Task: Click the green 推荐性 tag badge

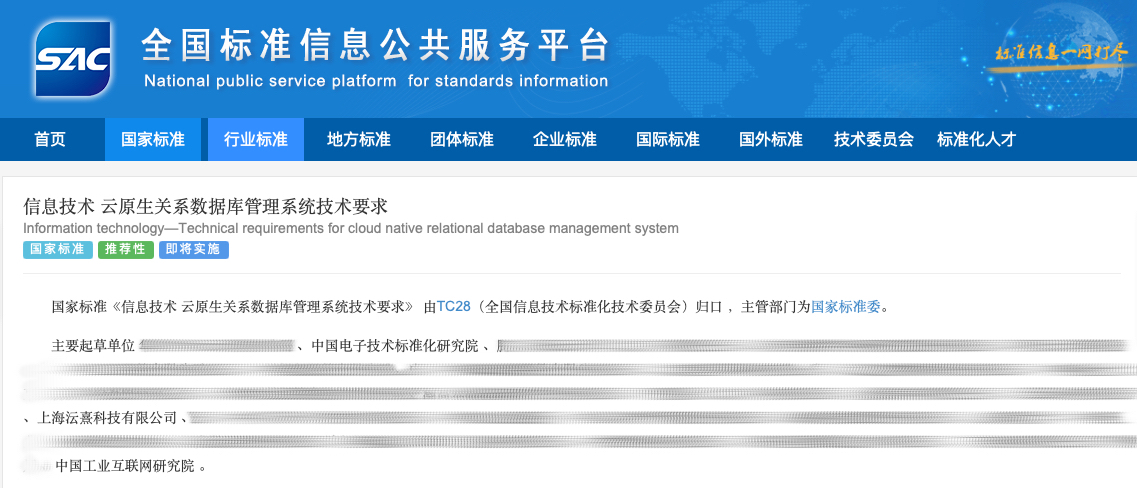Action: tap(125, 250)
